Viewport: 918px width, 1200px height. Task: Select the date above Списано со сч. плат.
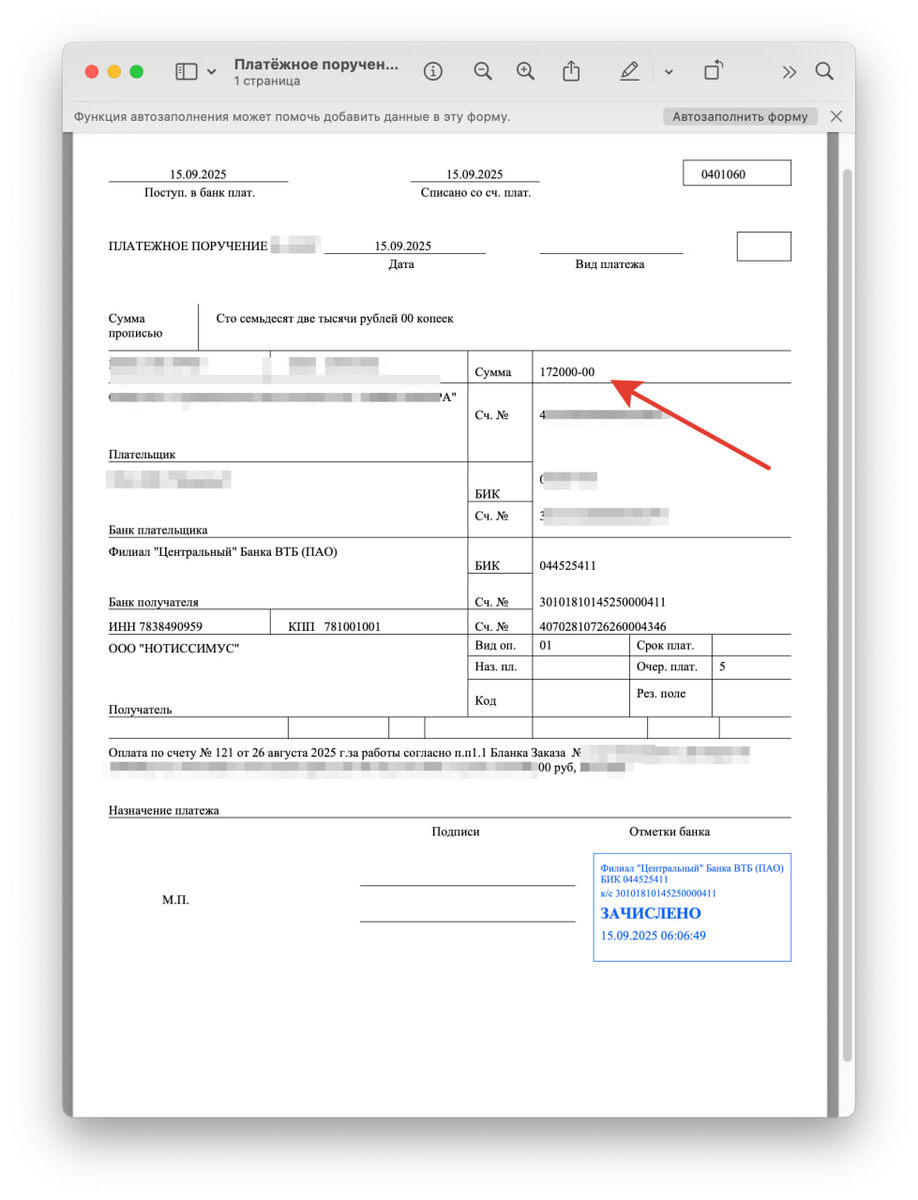pos(475,174)
